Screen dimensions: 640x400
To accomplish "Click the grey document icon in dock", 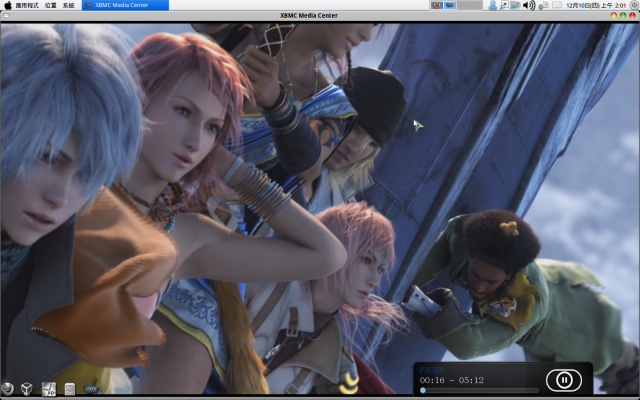I will tap(70, 389).
